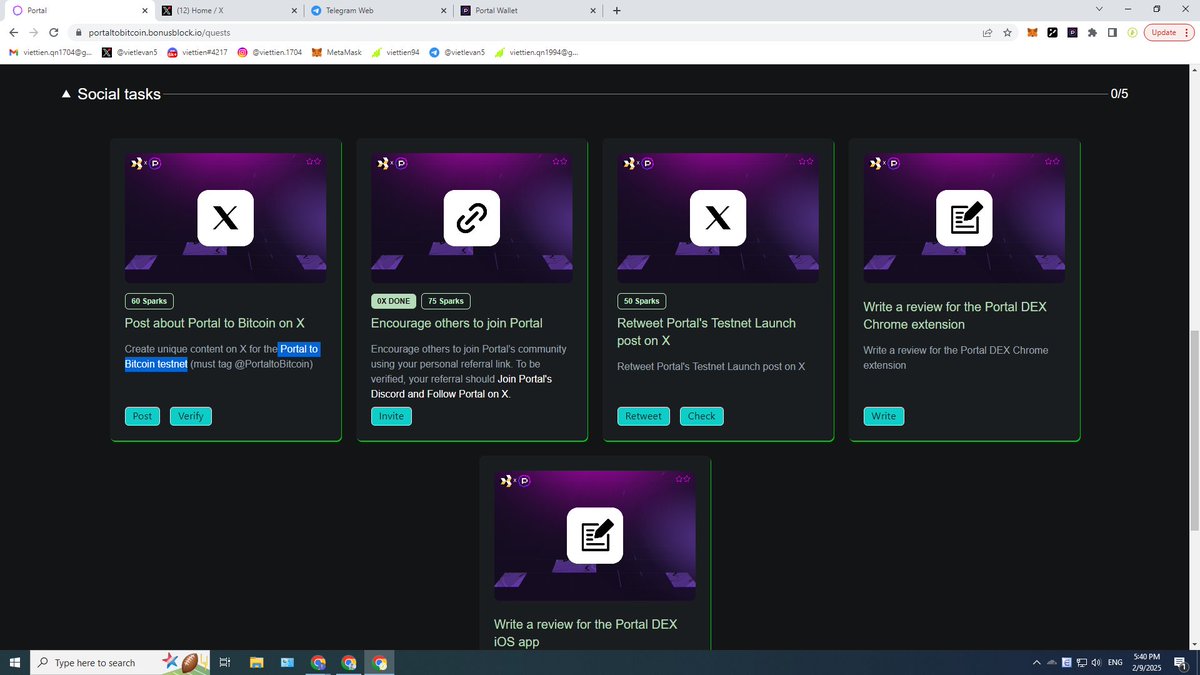
Task: Click the volume speaker icon in system tray
Action: coord(1097,662)
